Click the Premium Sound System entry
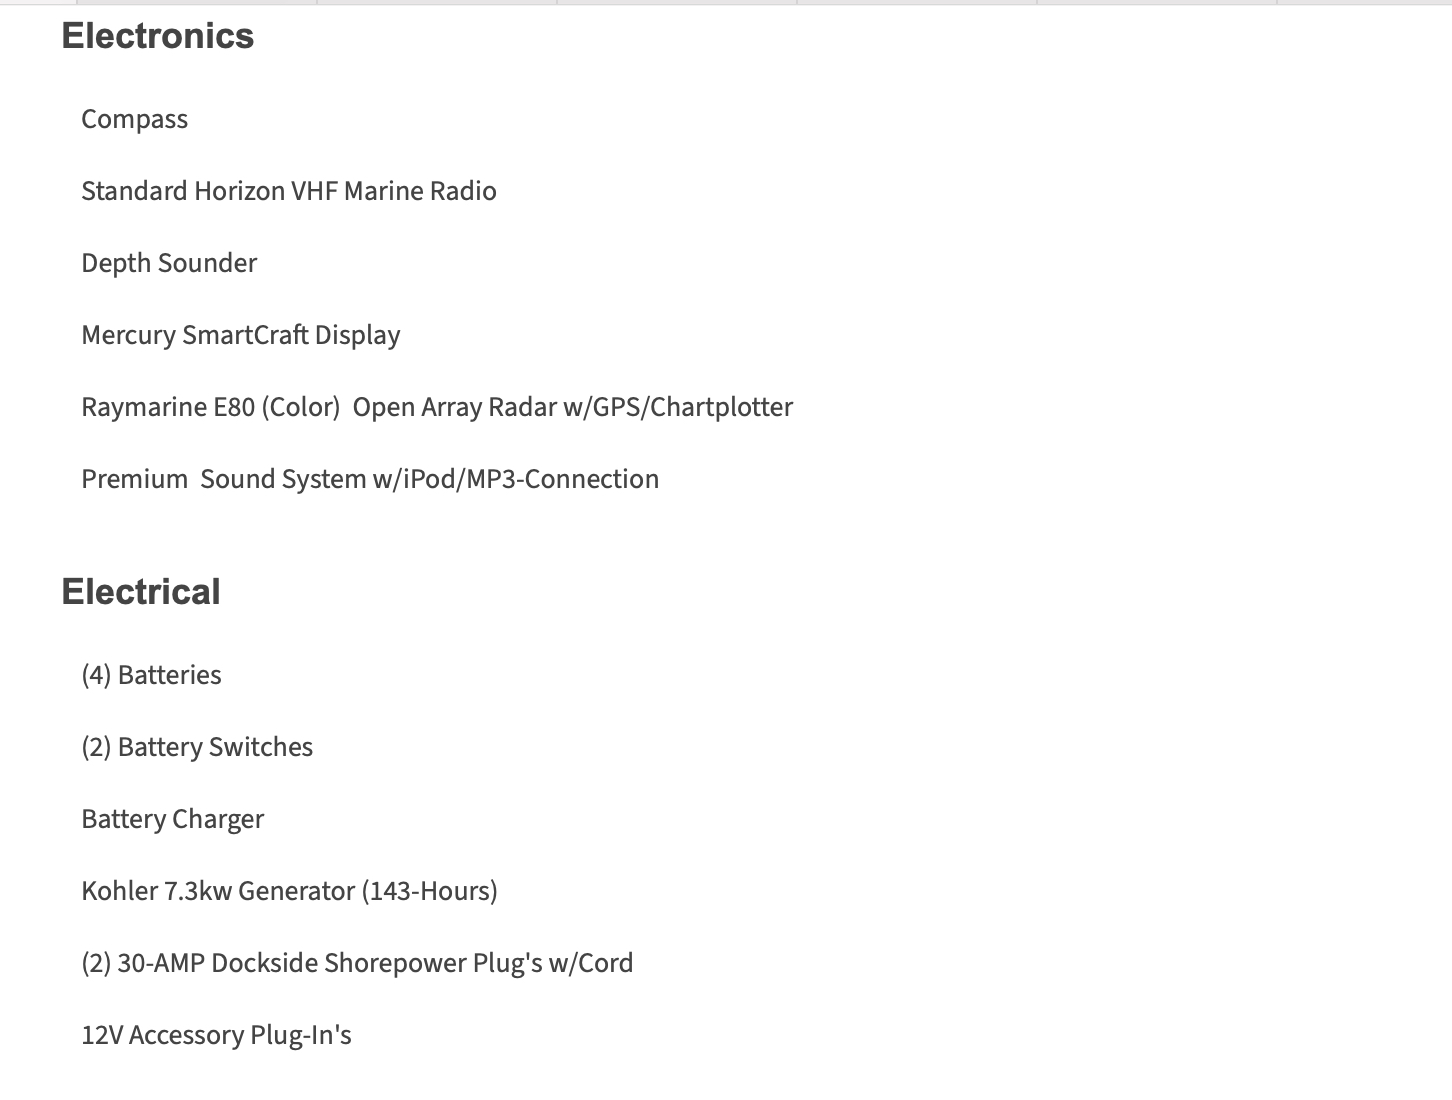1452x1100 pixels. click(370, 479)
